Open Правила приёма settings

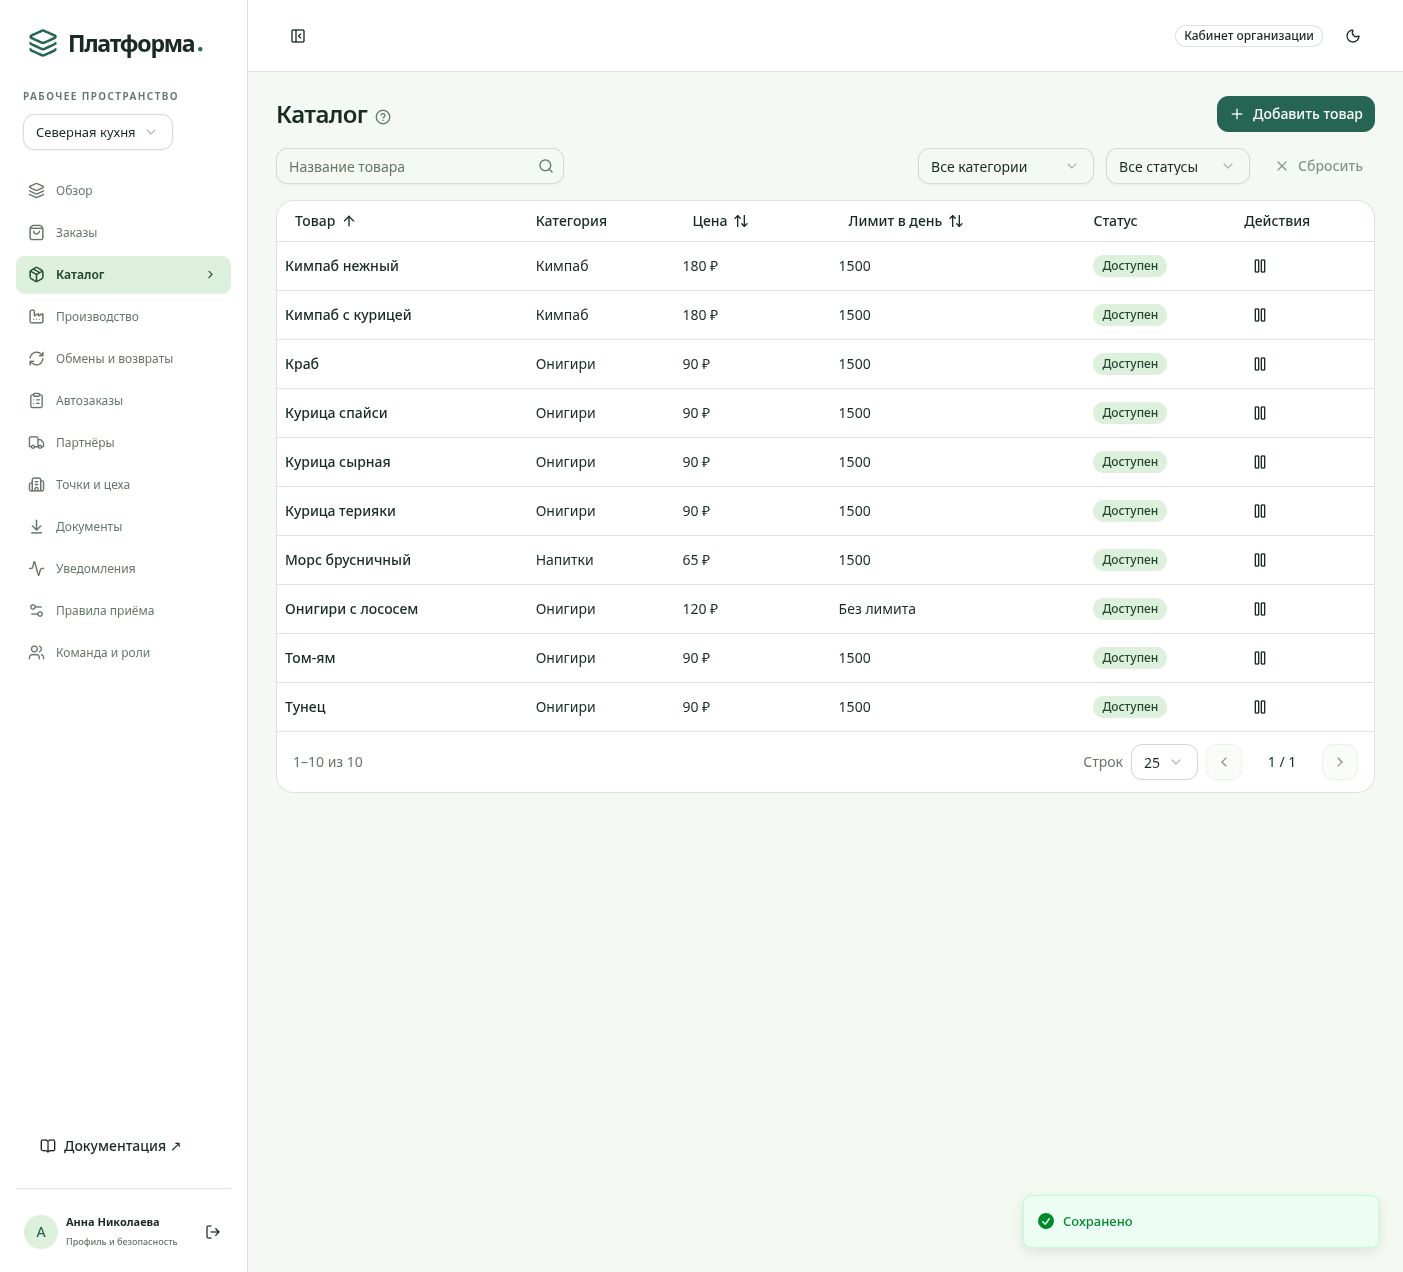[x=123, y=610]
